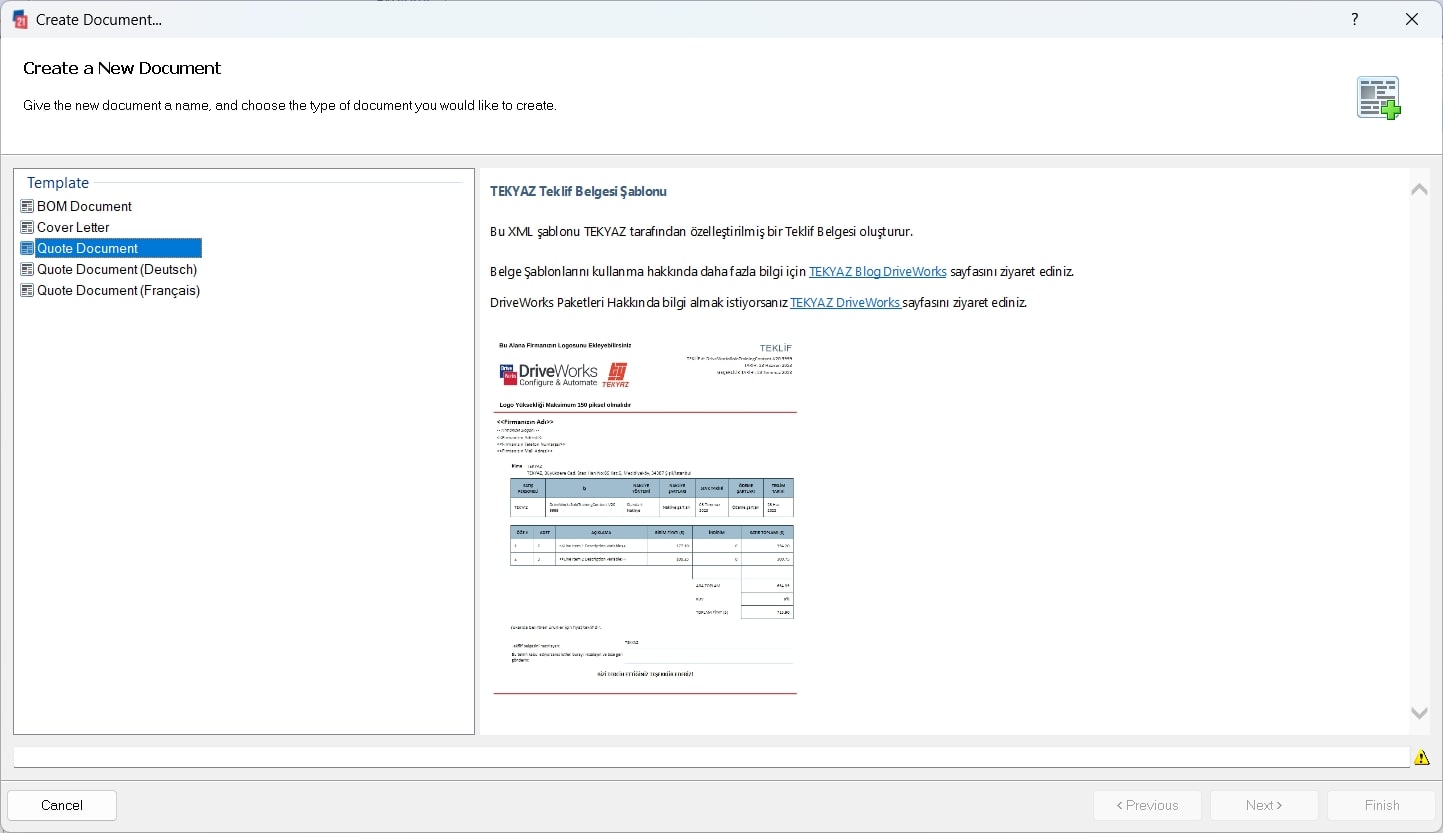Click the new document icon in header

(1379, 98)
